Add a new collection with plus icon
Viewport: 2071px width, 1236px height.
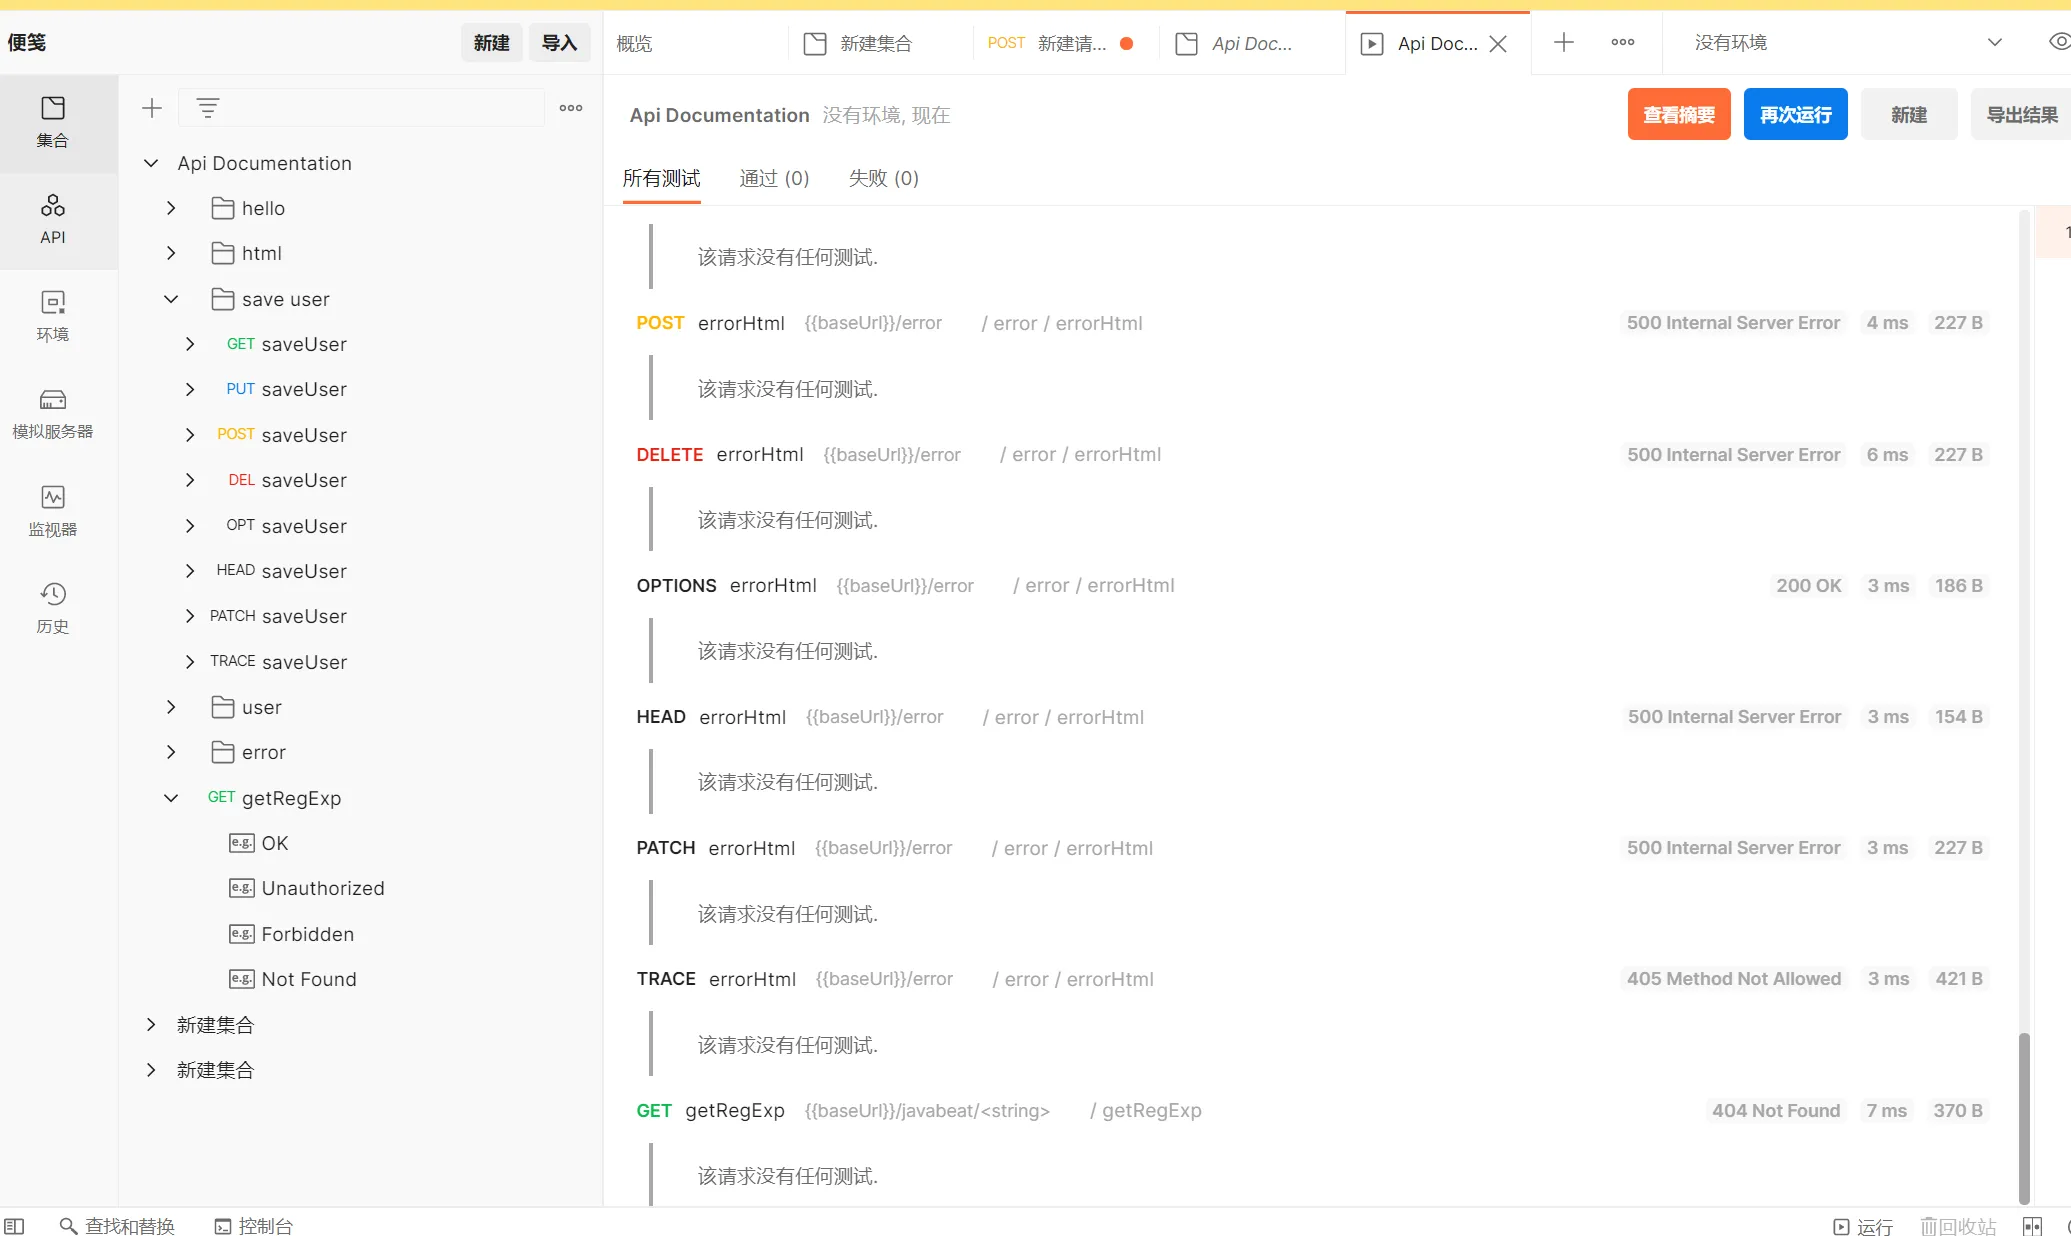tap(152, 108)
